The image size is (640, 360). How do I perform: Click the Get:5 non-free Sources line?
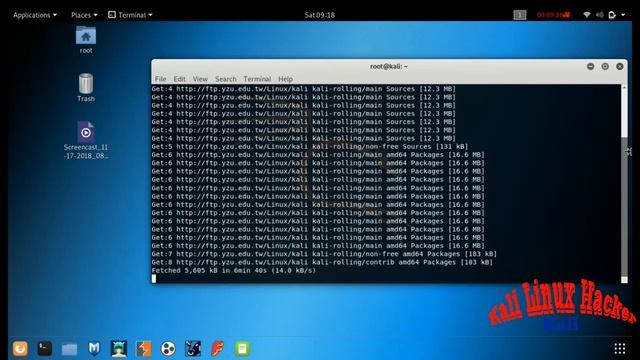tap(310, 147)
